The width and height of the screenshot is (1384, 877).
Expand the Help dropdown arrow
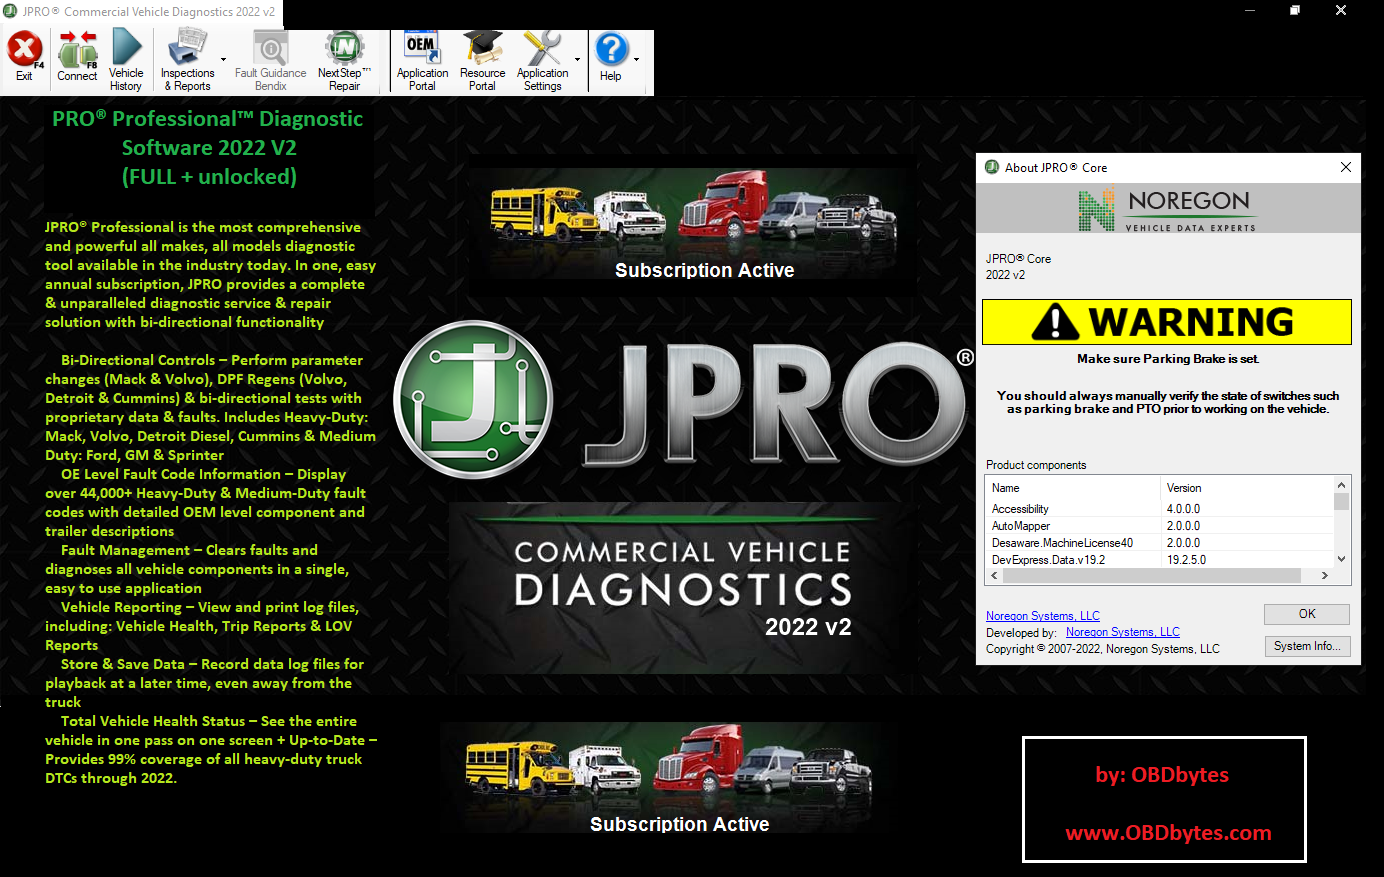click(636, 60)
